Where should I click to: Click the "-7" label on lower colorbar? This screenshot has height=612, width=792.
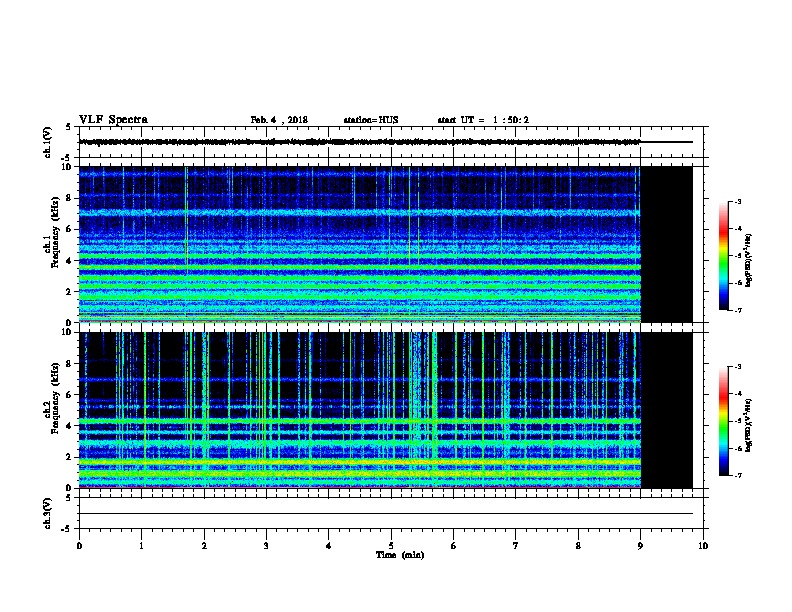tap(737, 475)
